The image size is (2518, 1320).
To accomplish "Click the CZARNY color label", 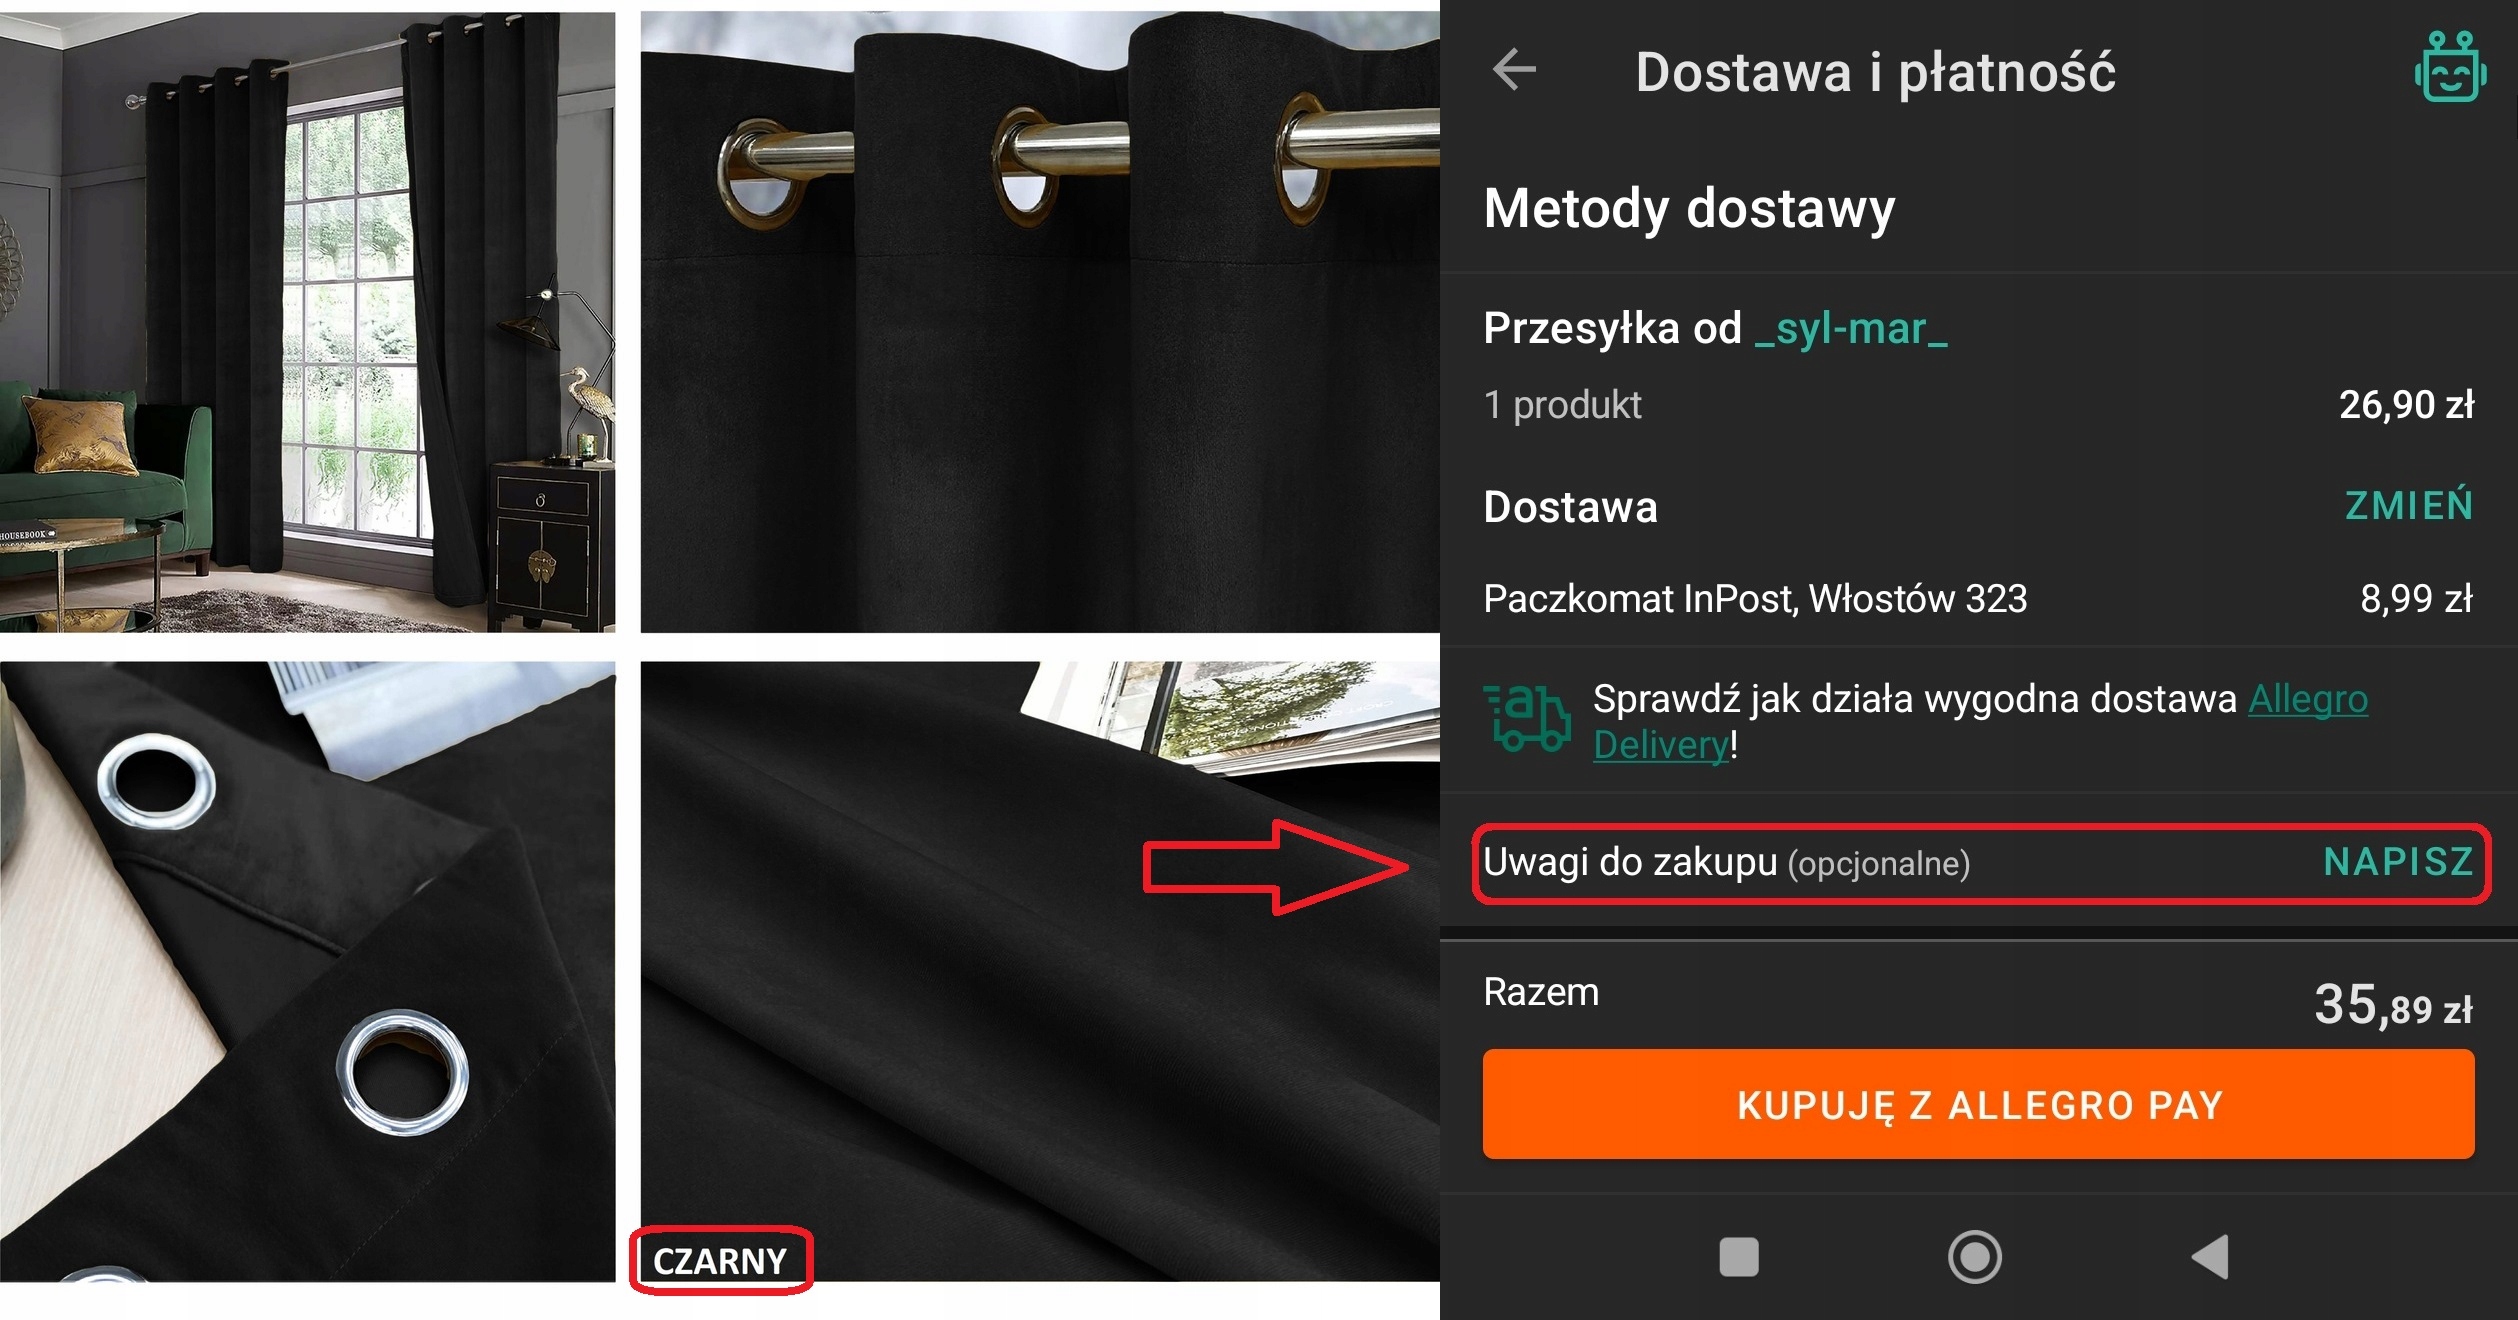I will tap(720, 1261).
